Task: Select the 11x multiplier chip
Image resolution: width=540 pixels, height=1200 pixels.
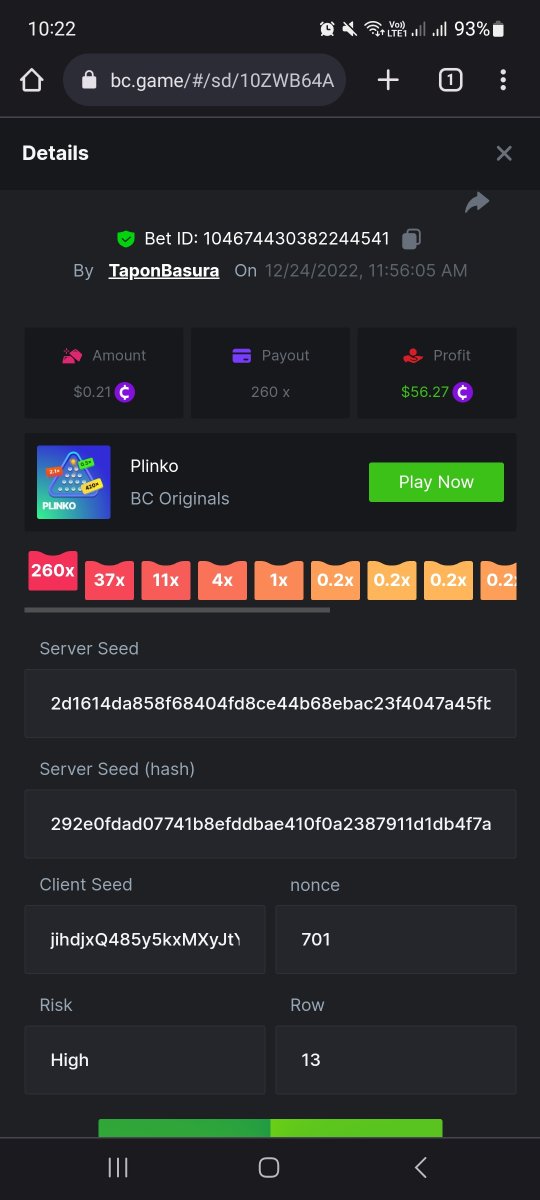Action: (166, 580)
